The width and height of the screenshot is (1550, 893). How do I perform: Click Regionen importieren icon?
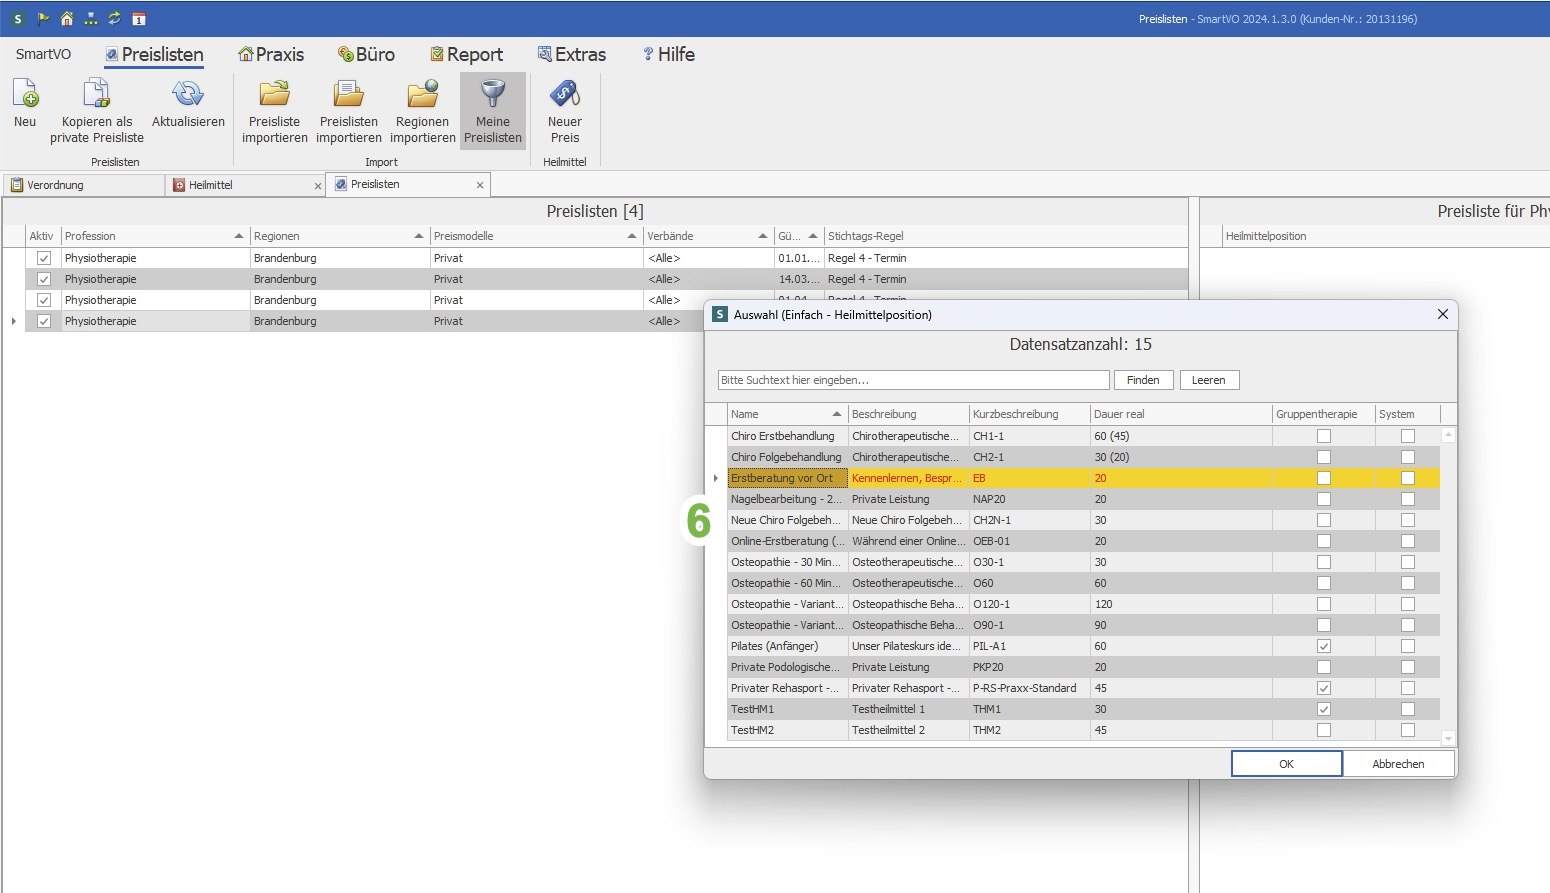pos(422,95)
